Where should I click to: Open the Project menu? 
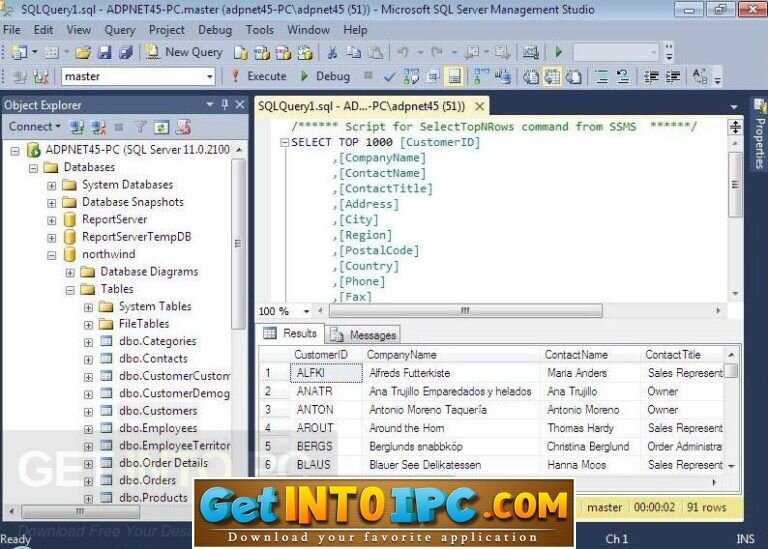(x=167, y=30)
